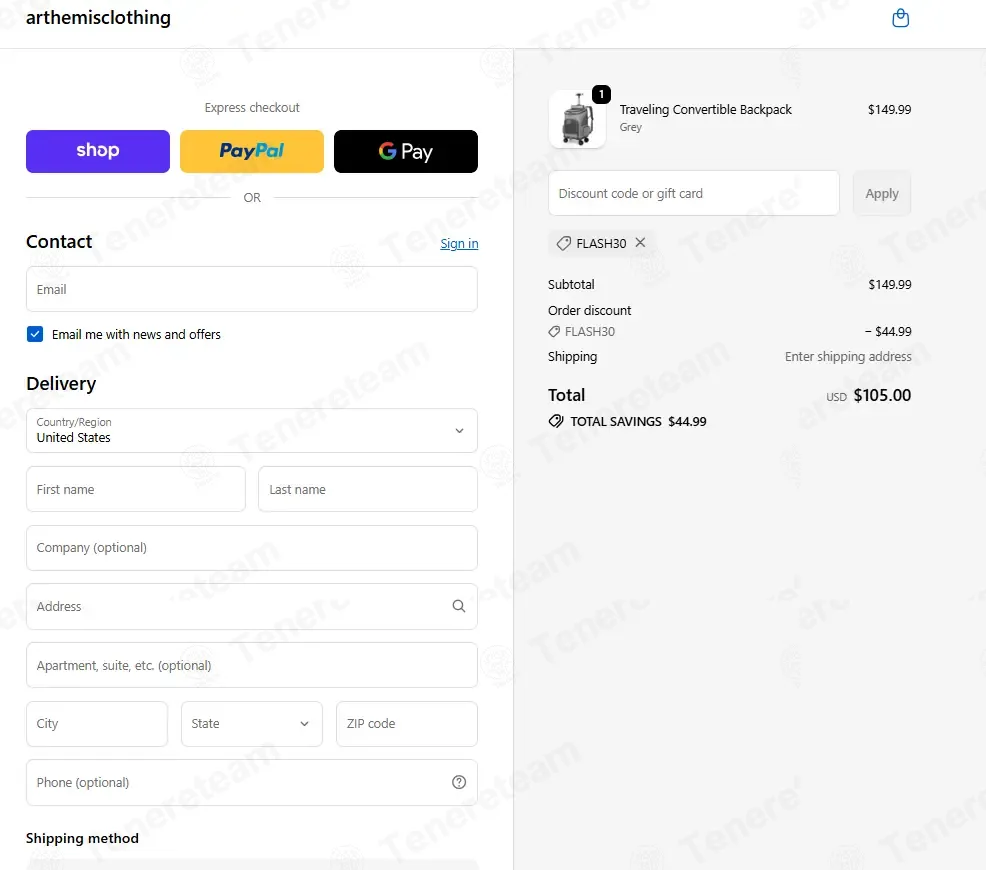Click the Total Savings tag icon

[x=556, y=421]
